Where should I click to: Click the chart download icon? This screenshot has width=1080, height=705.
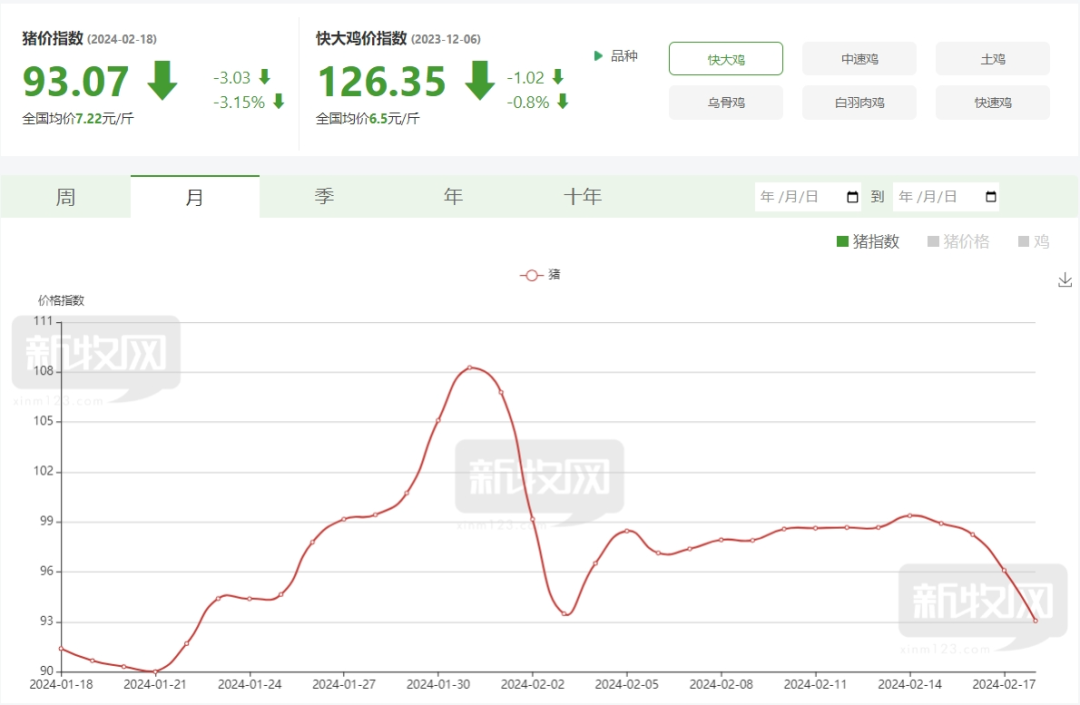click(1065, 280)
